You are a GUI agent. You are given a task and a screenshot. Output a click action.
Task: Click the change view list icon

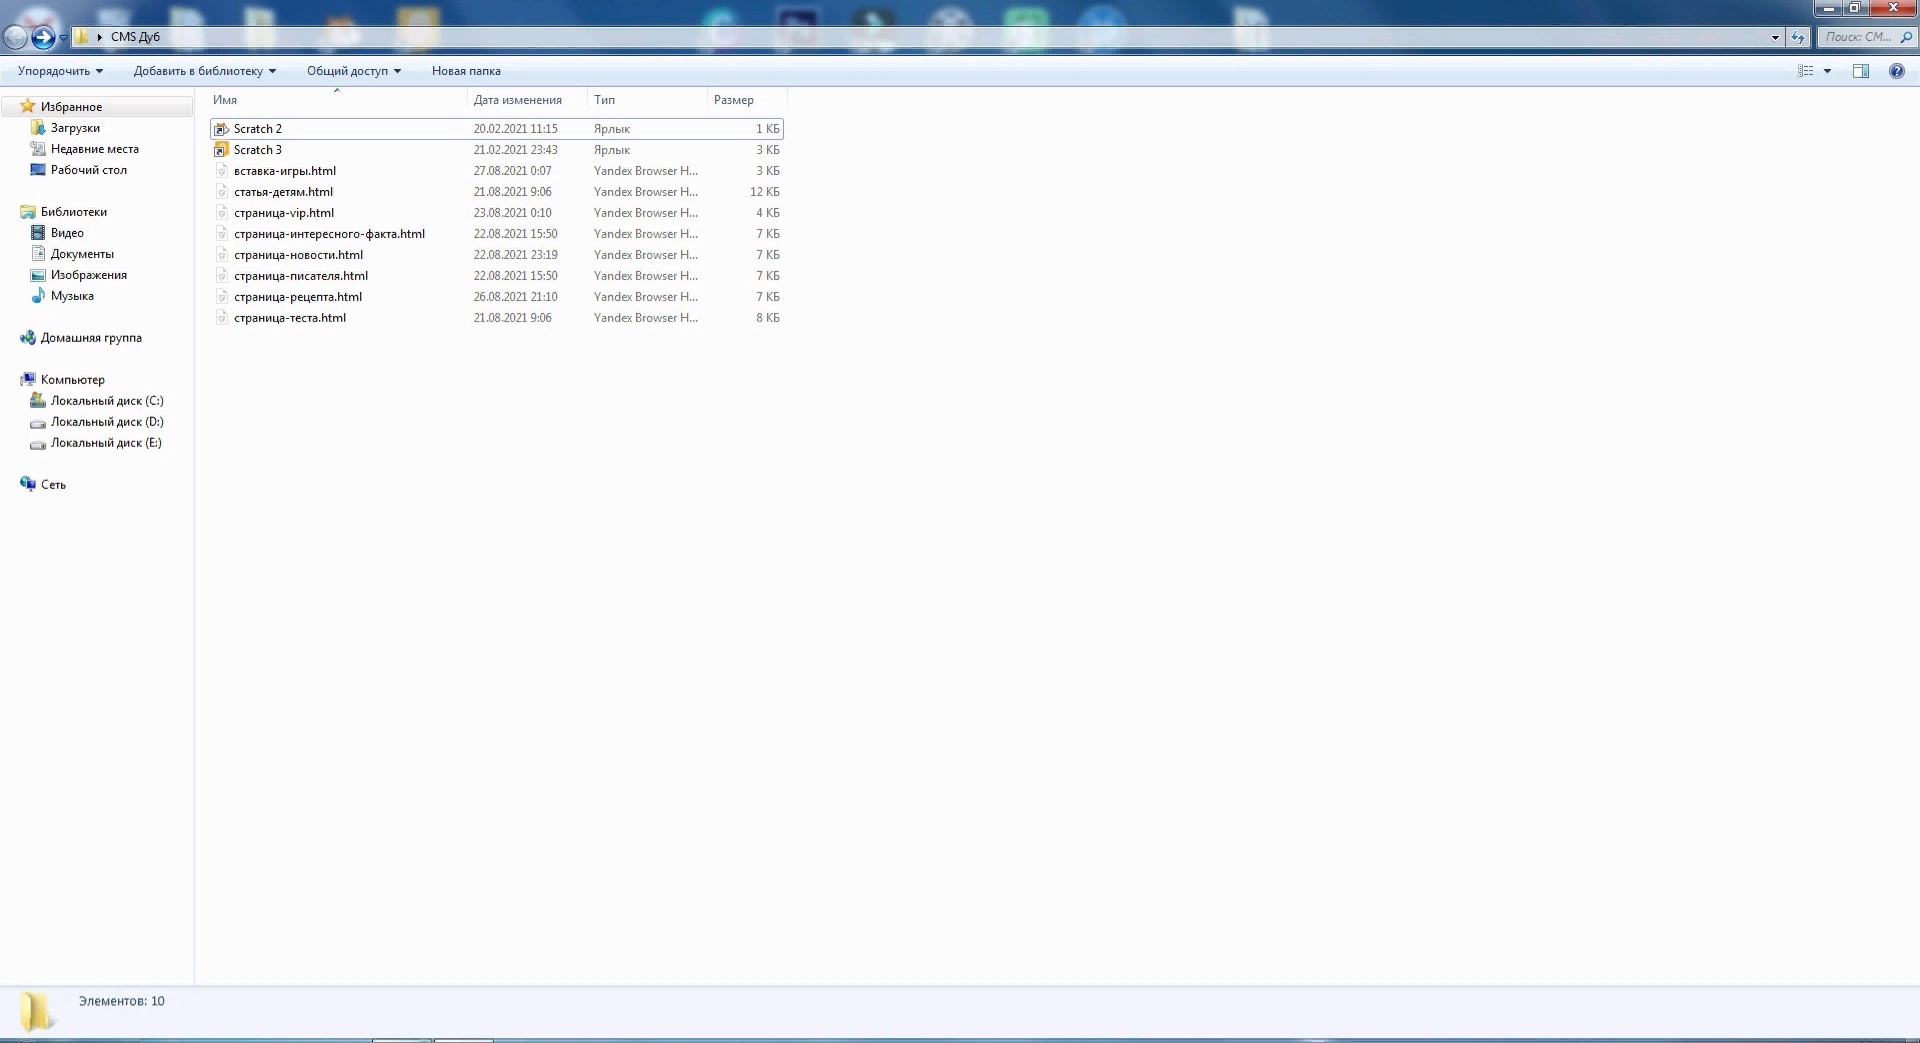click(1806, 71)
